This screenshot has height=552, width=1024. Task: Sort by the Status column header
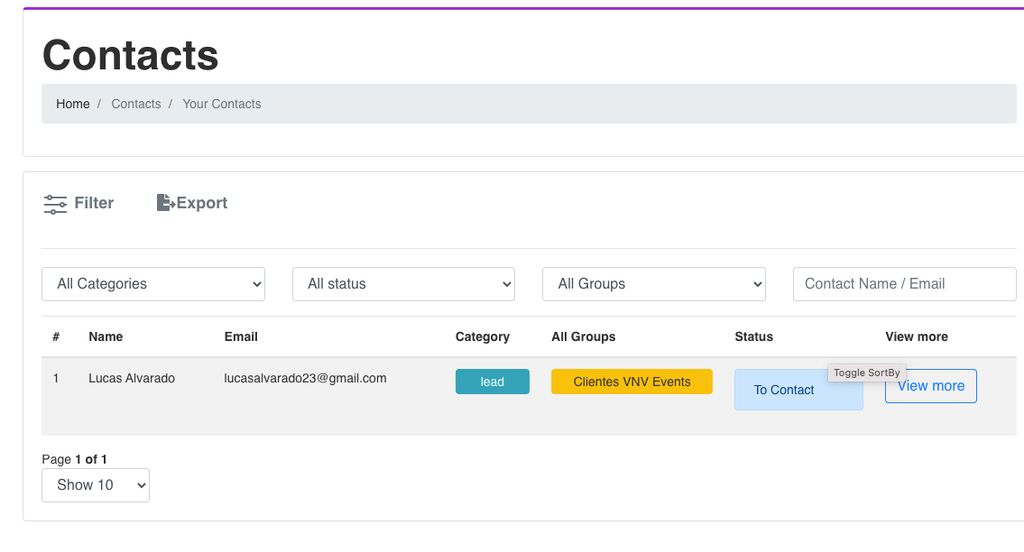(x=754, y=337)
